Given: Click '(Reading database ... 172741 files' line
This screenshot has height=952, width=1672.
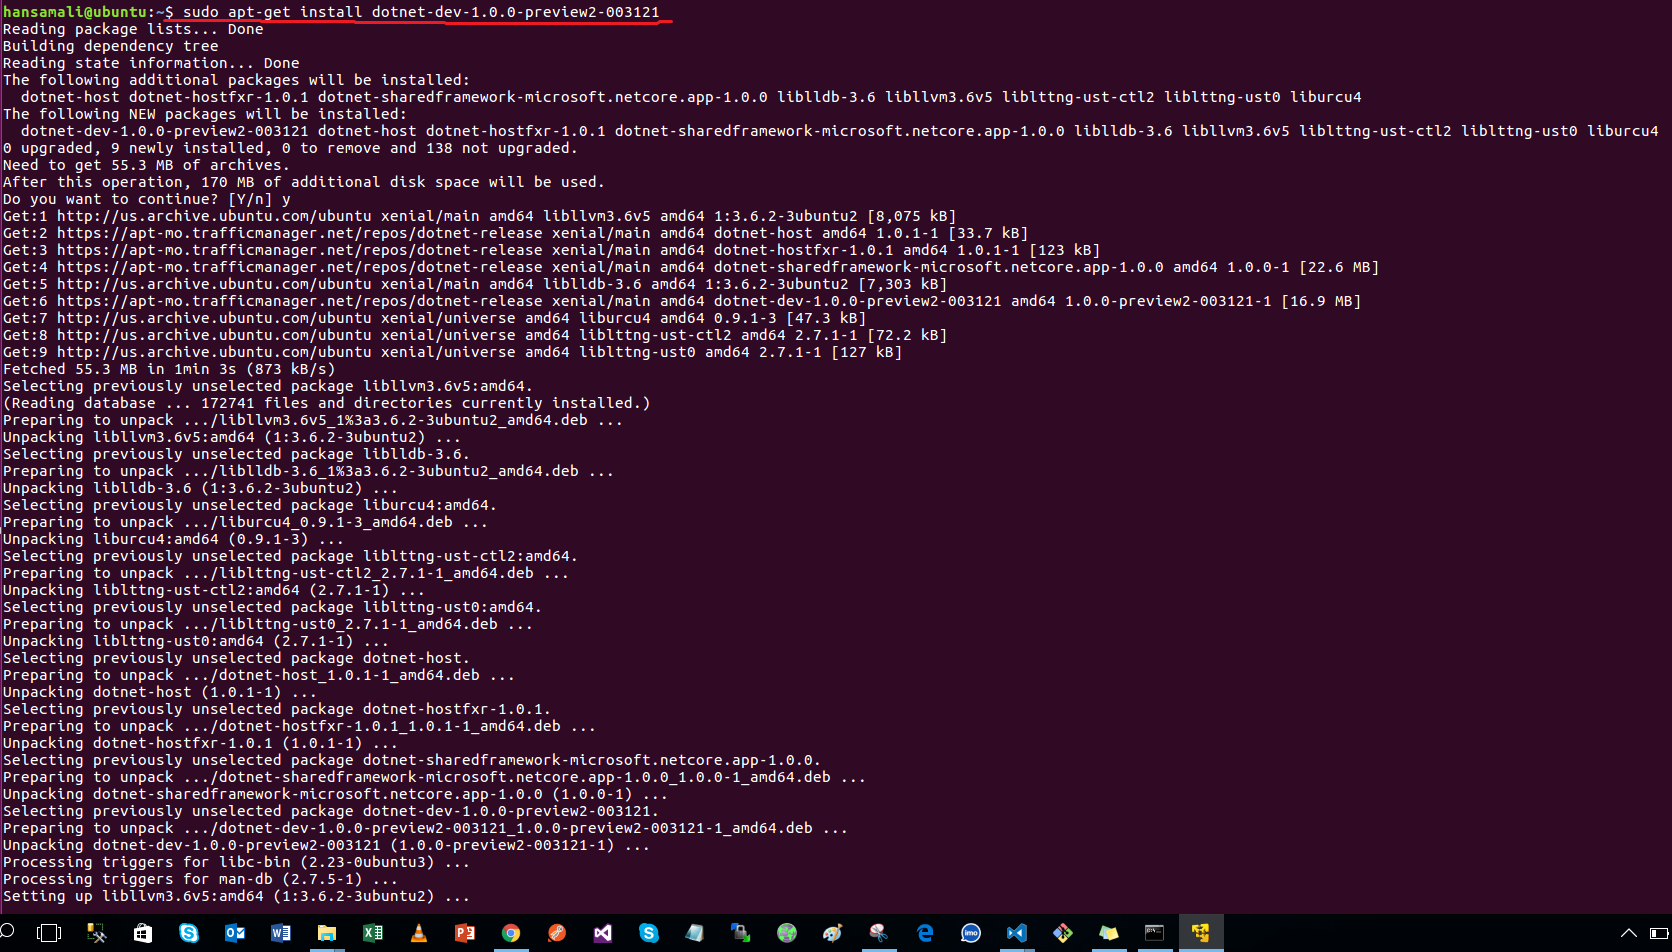Looking at the screenshot, I should pos(327,403).
